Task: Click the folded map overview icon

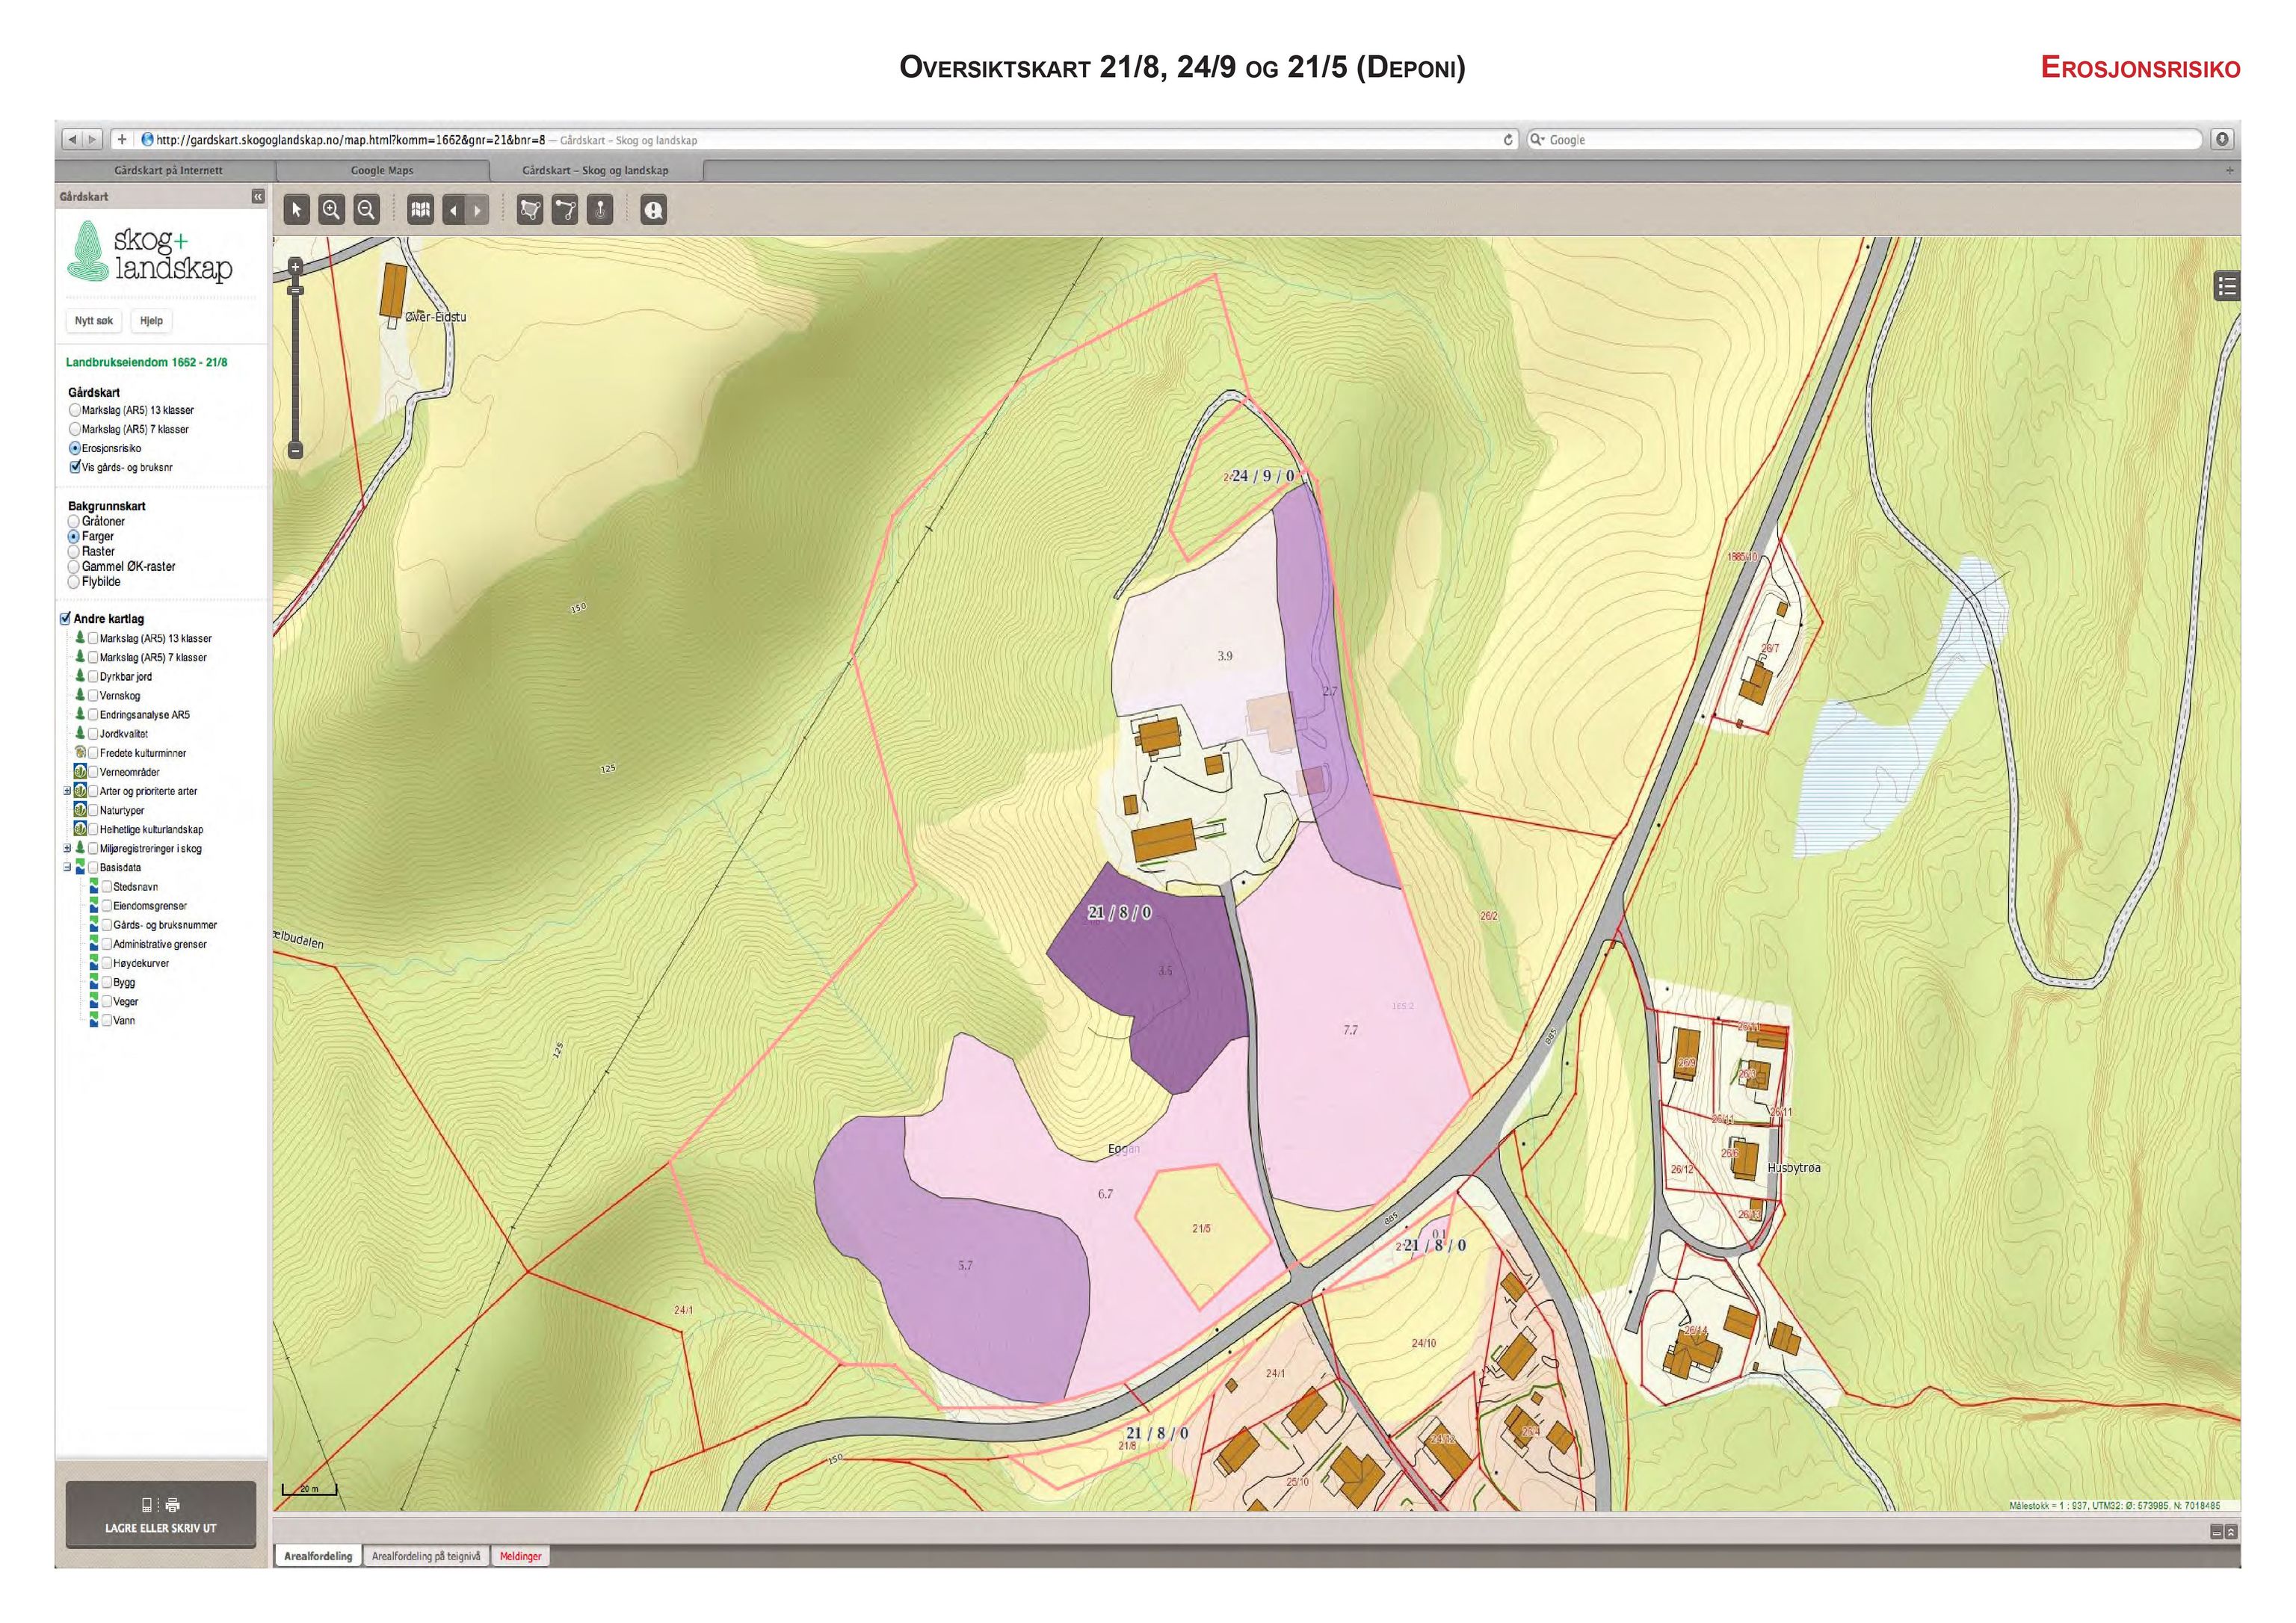Action: tap(421, 210)
